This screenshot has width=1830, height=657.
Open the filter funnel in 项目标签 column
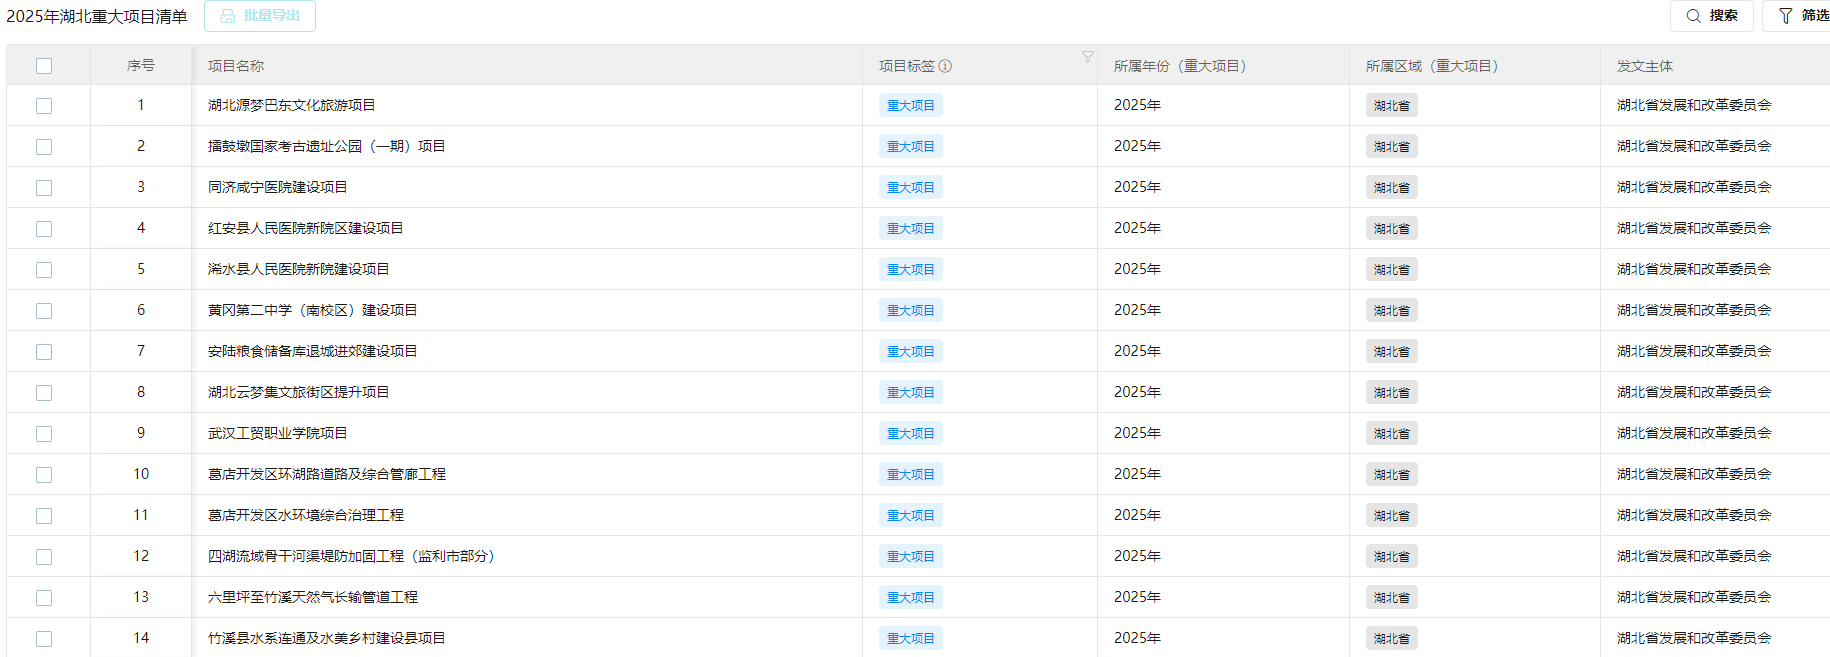(1087, 57)
